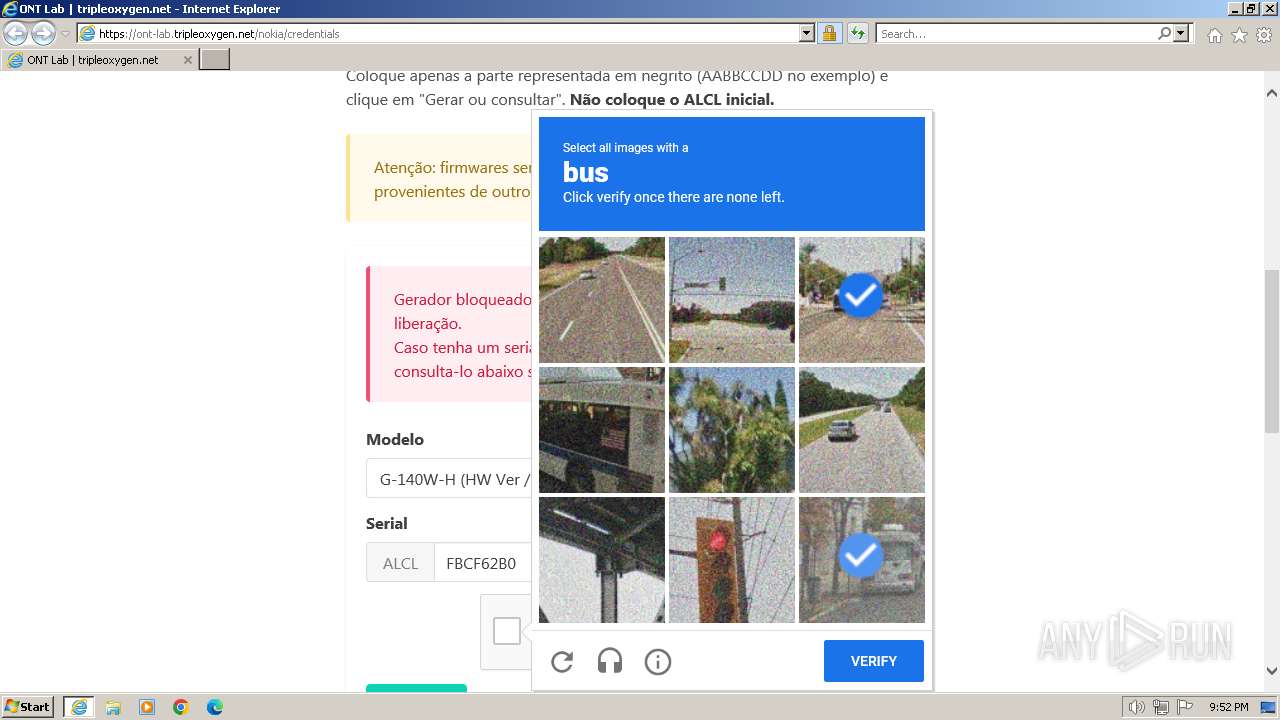Screen dimensions: 1280x720
Task: Open File Explorer taskbar icon
Action: (113, 707)
